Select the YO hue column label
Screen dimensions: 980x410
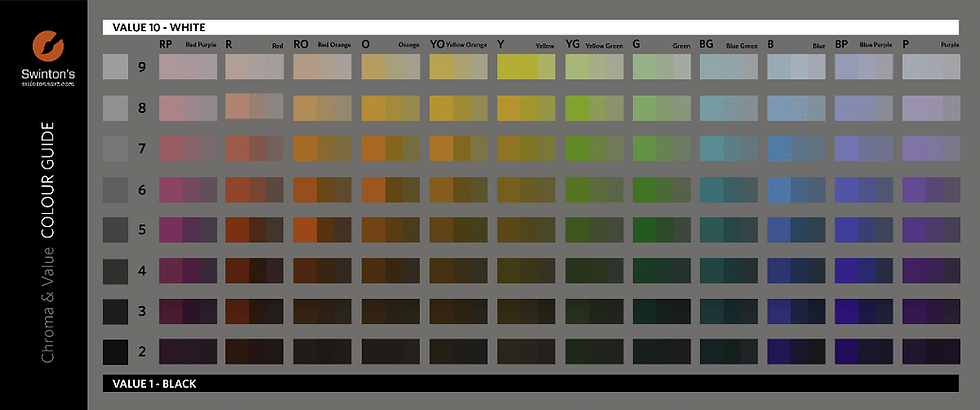(437, 44)
